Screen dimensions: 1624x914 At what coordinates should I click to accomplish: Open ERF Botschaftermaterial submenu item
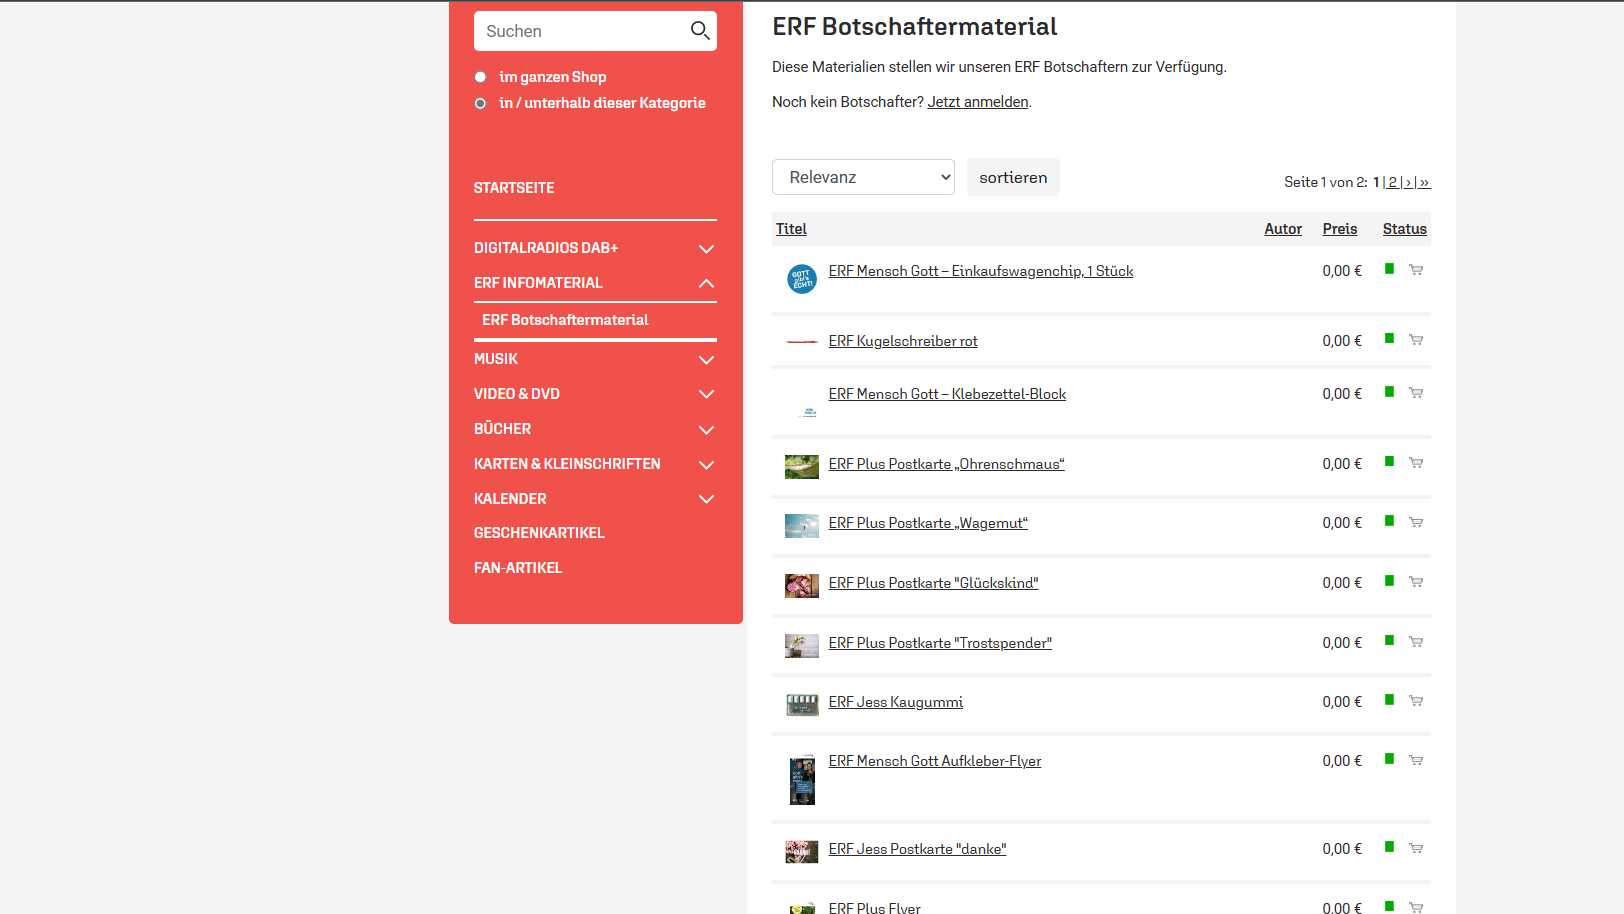[x=565, y=320]
